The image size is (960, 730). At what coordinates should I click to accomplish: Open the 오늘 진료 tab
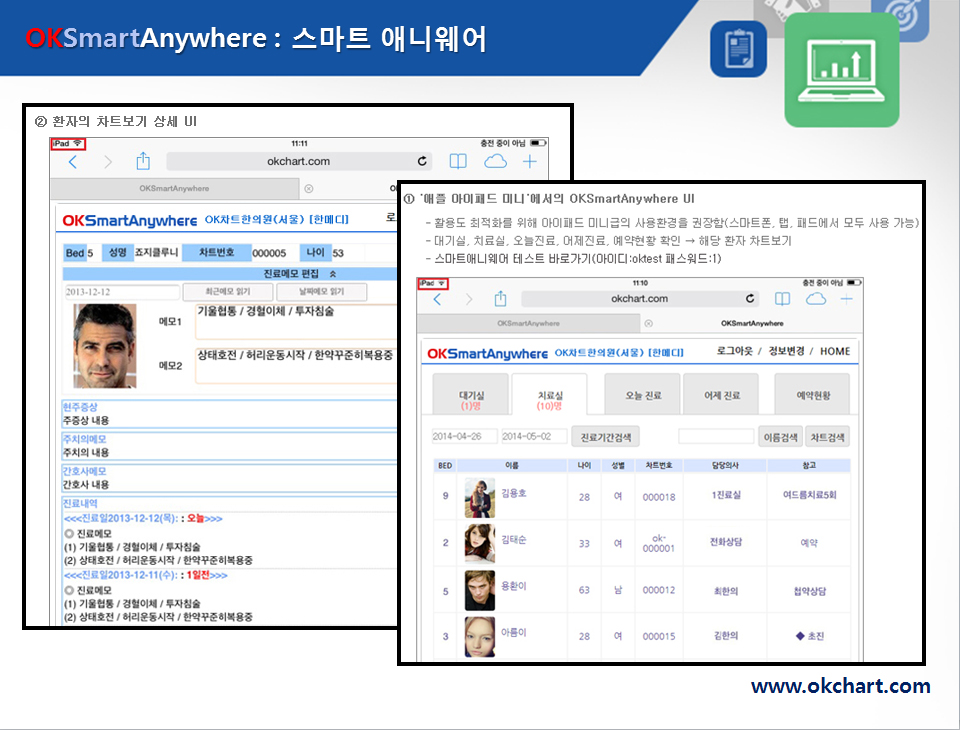[x=643, y=394]
